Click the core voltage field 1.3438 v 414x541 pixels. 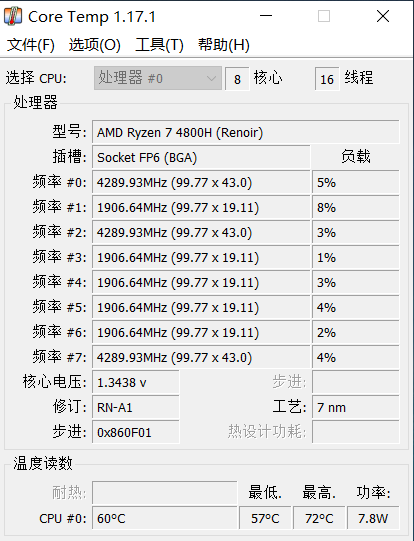pyautogui.click(x=136, y=382)
